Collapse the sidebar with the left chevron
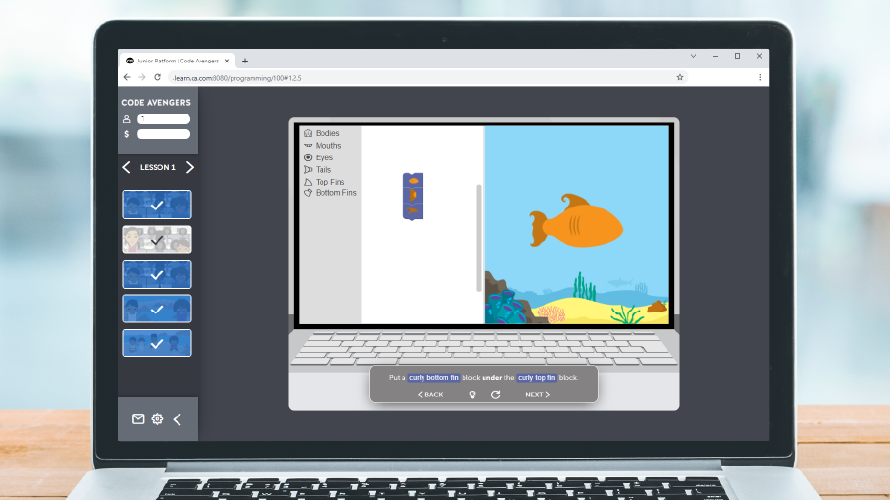This screenshot has height=500, width=890. pos(177,419)
